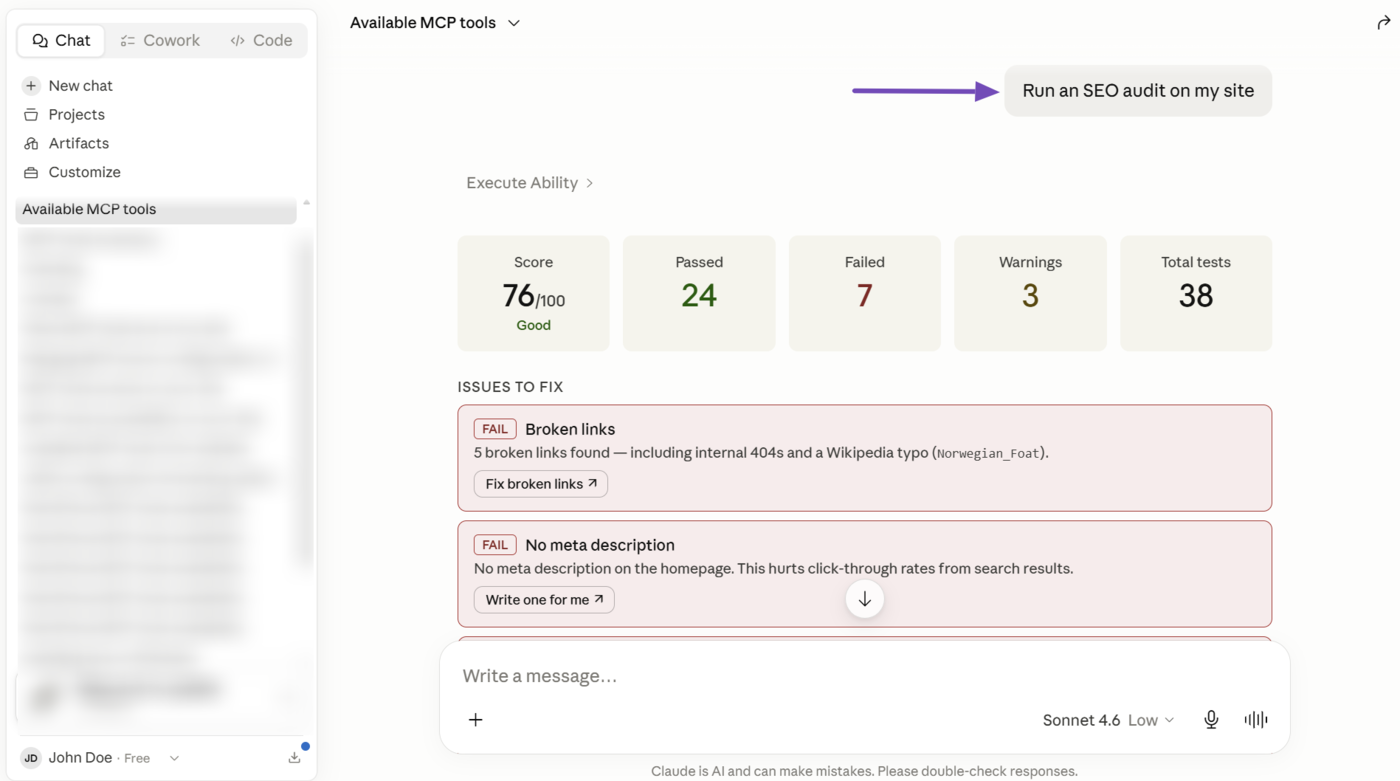The height and width of the screenshot is (781, 1400).
Task: Start a New chat
Action: (80, 86)
